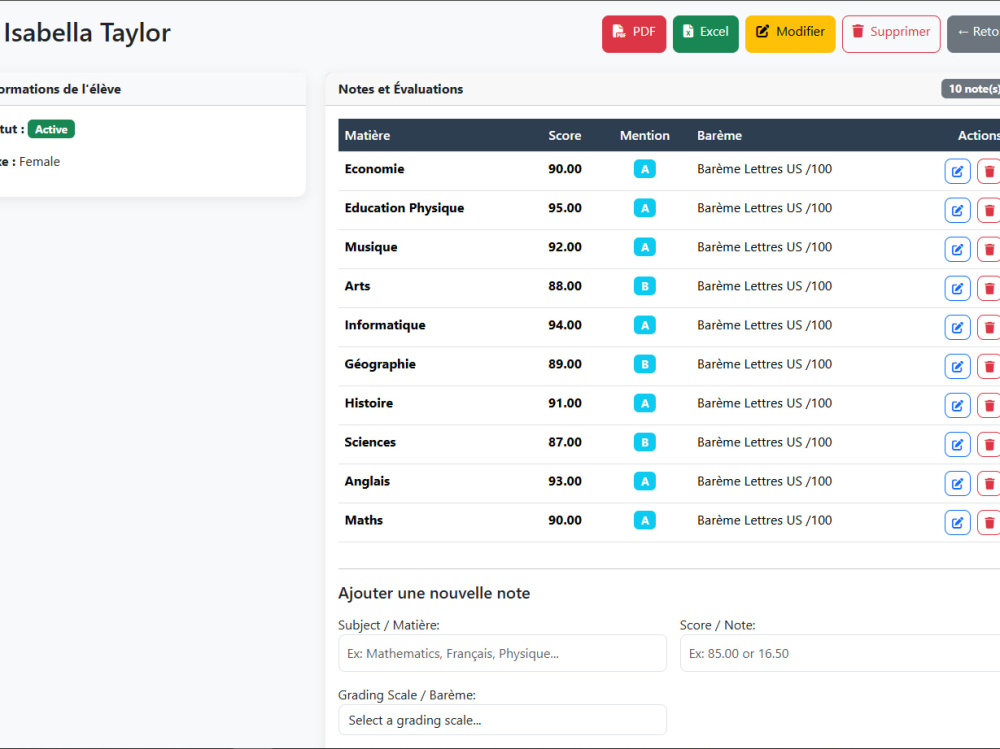Click the Score column header
Image resolution: width=1000 pixels, height=749 pixels.
564,135
